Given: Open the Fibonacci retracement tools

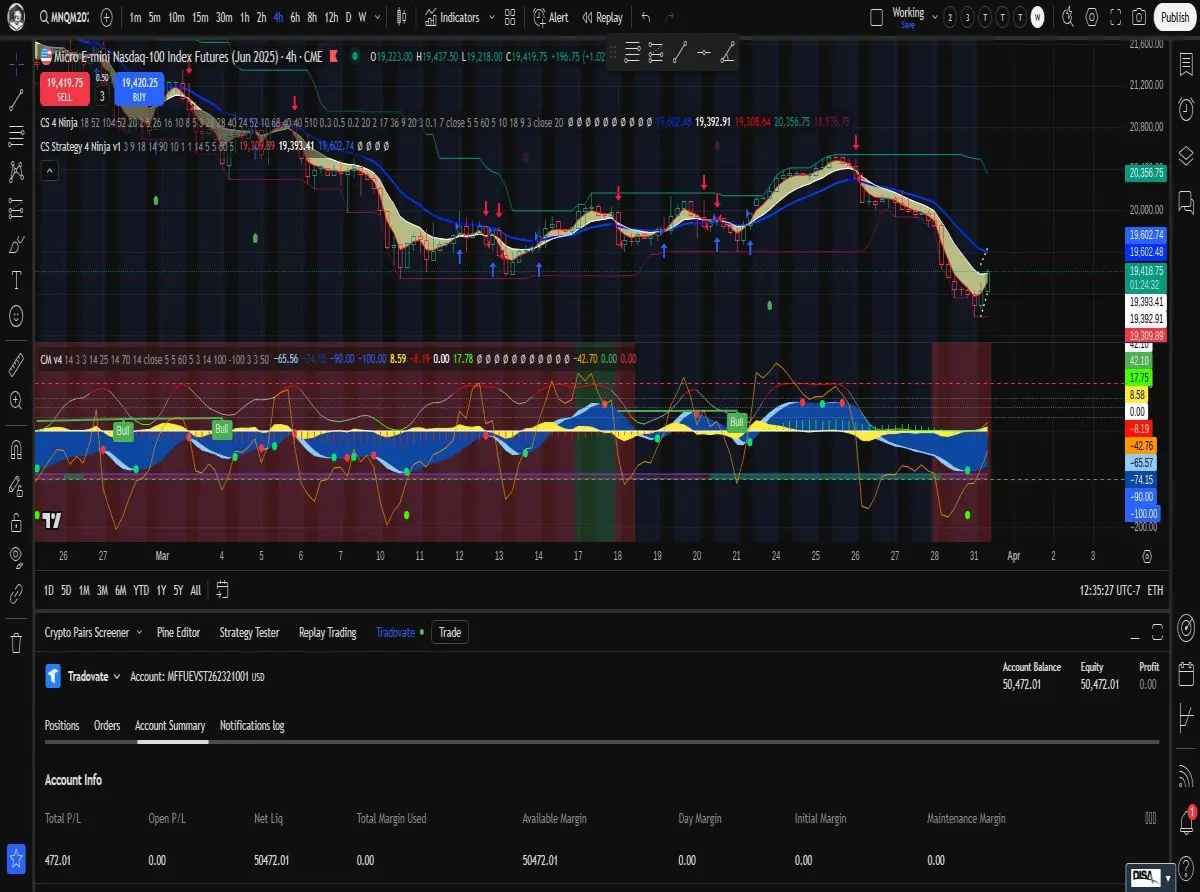Looking at the screenshot, I should click(16, 135).
